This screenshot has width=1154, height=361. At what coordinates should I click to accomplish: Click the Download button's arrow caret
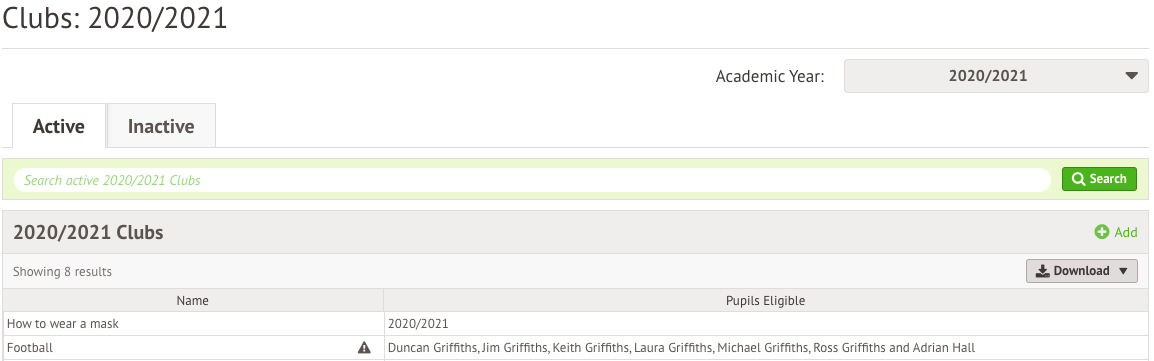coord(1122,271)
